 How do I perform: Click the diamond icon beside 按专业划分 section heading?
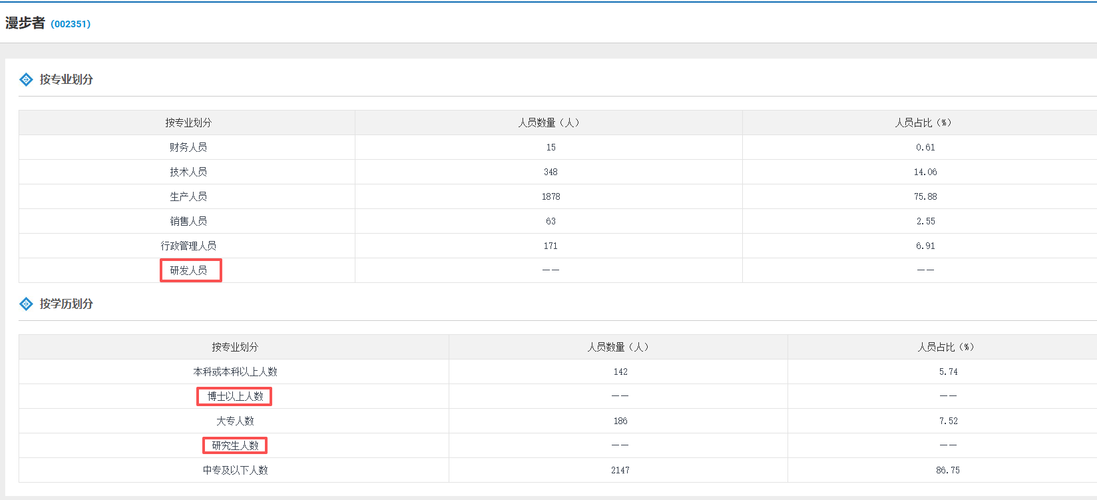click(26, 79)
